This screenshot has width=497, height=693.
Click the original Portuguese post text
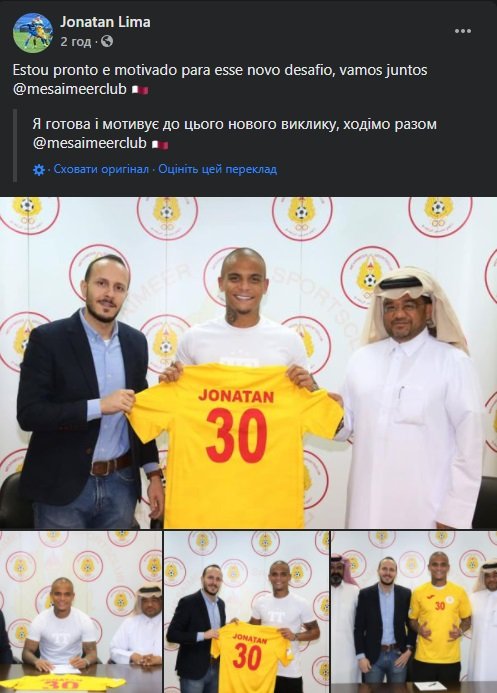pos(220,80)
